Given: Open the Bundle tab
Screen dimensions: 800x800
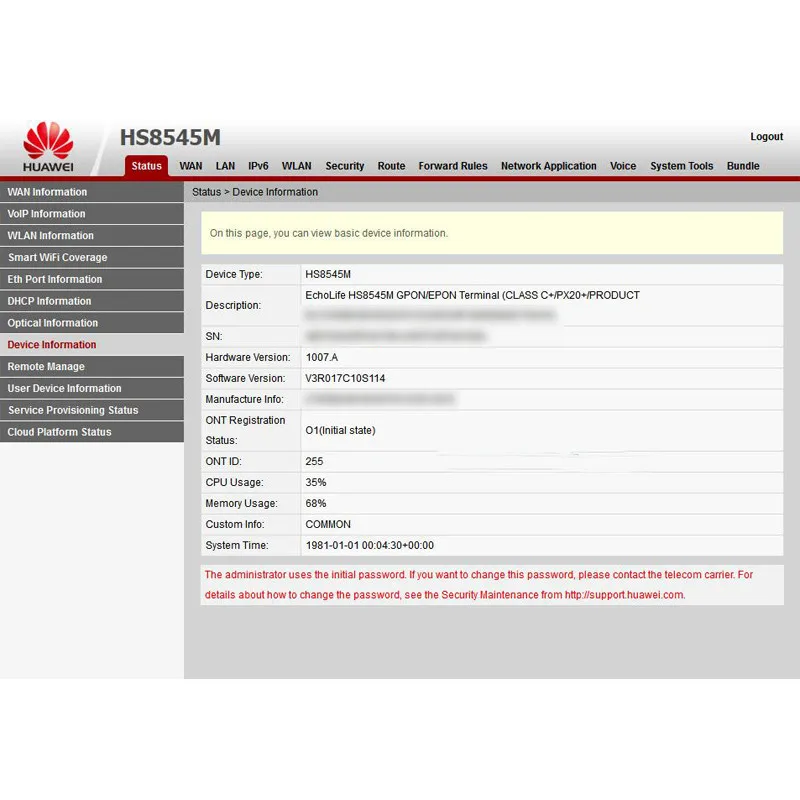Looking at the screenshot, I should [x=743, y=166].
